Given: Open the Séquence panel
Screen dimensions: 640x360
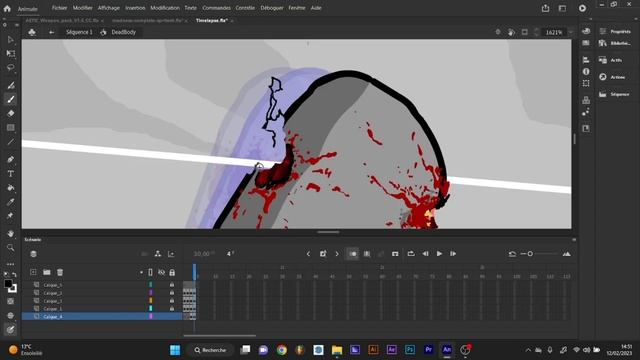Looking at the screenshot, I should click(615, 94).
